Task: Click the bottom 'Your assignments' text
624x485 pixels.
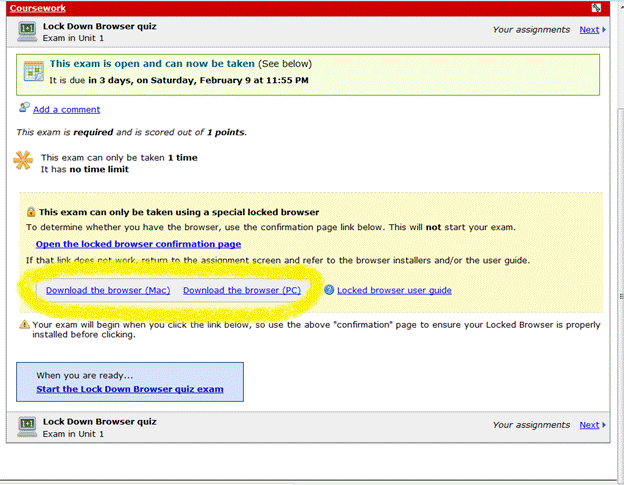Action: pyautogui.click(x=531, y=425)
